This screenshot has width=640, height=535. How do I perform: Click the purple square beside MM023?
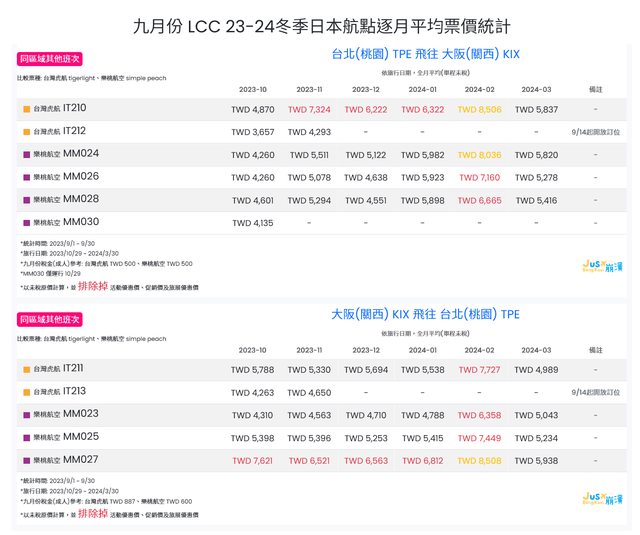coord(26,415)
